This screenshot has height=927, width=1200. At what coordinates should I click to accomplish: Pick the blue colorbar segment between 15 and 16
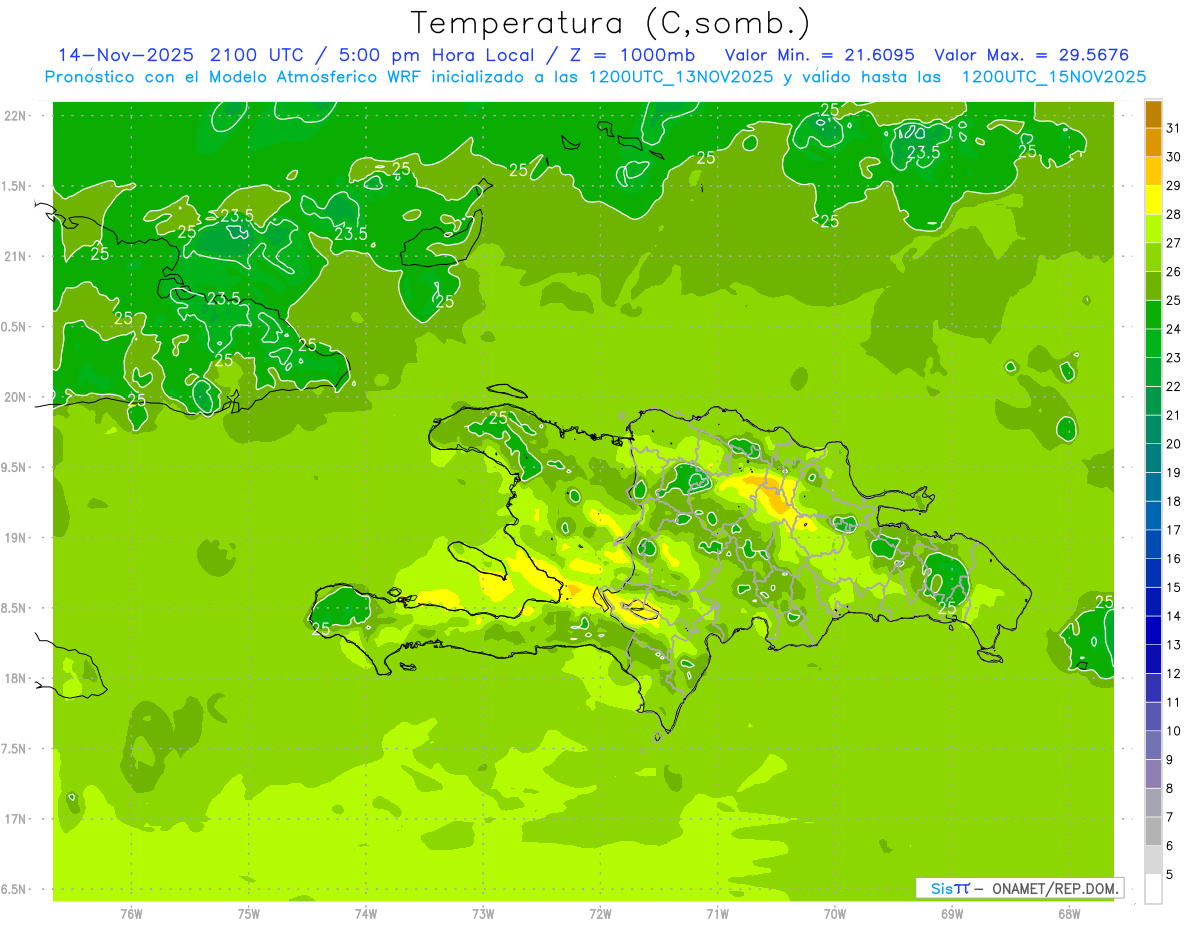coord(1153,573)
